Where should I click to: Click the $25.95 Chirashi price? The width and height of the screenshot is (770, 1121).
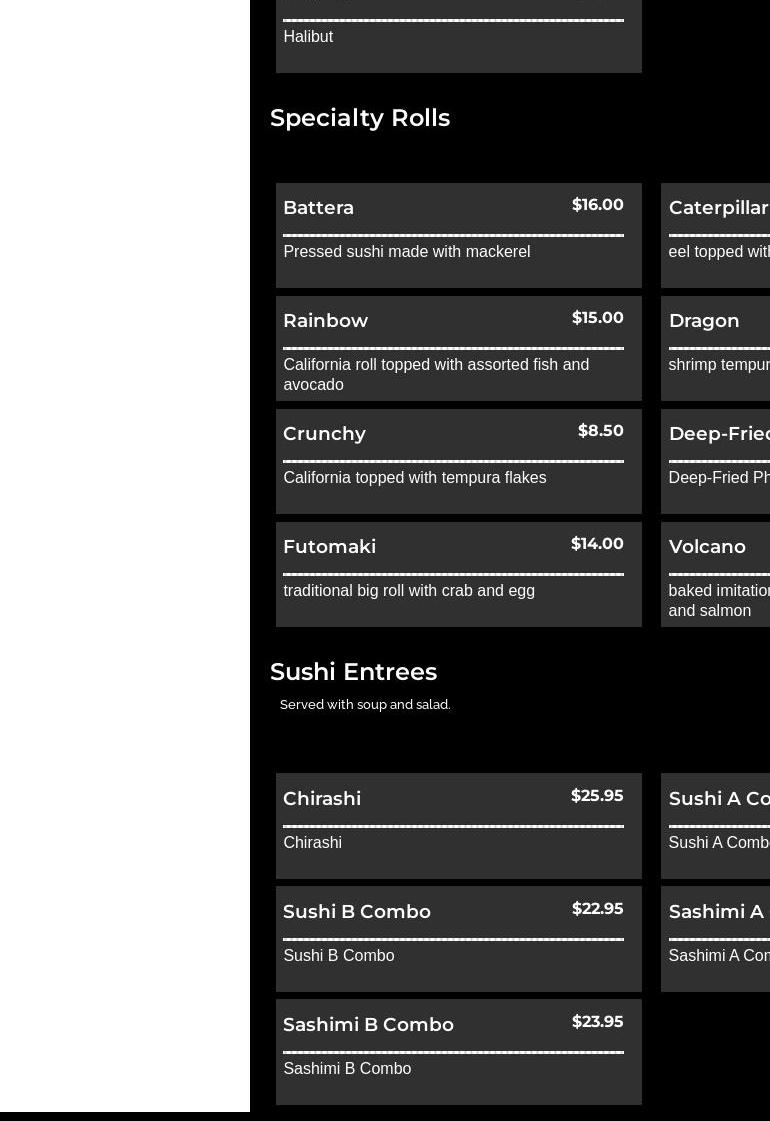pos(597,796)
